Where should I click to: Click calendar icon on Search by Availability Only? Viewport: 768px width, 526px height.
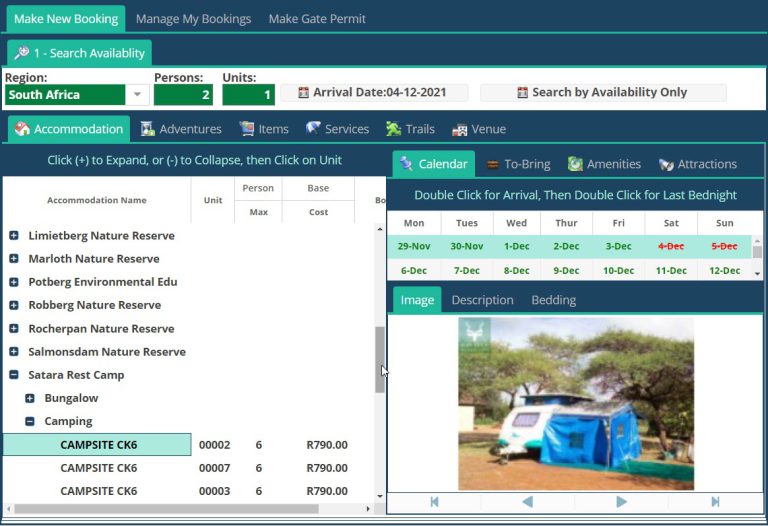click(523, 92)
